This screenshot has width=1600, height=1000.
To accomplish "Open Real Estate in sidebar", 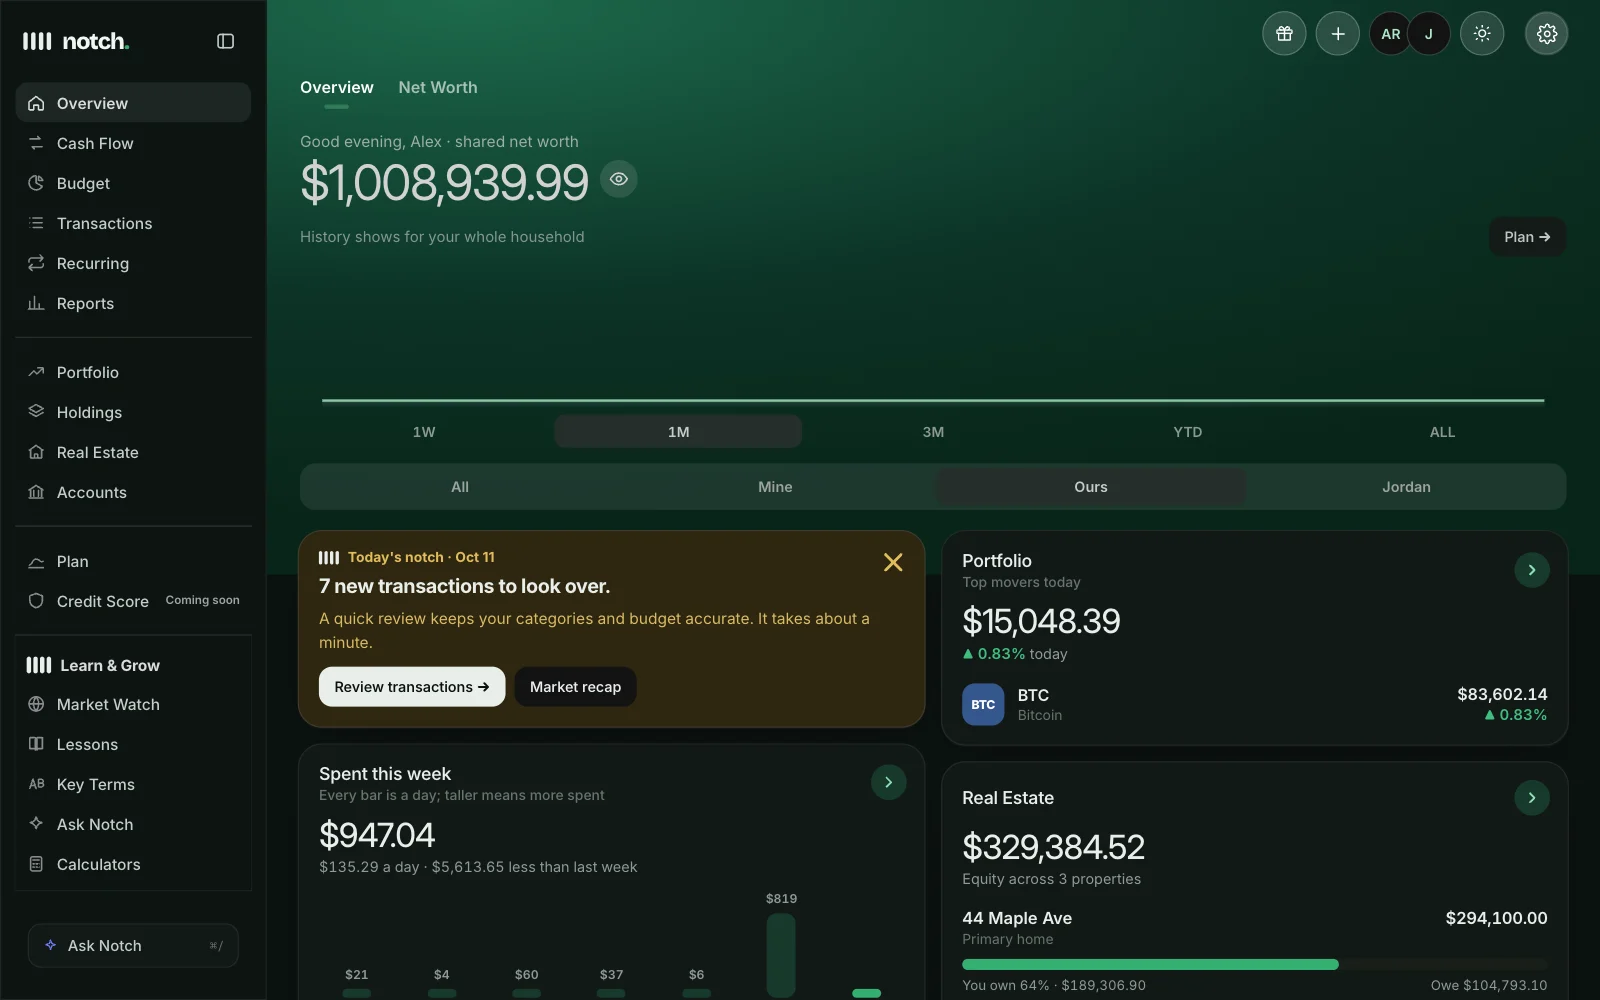I will click(133, 452).
